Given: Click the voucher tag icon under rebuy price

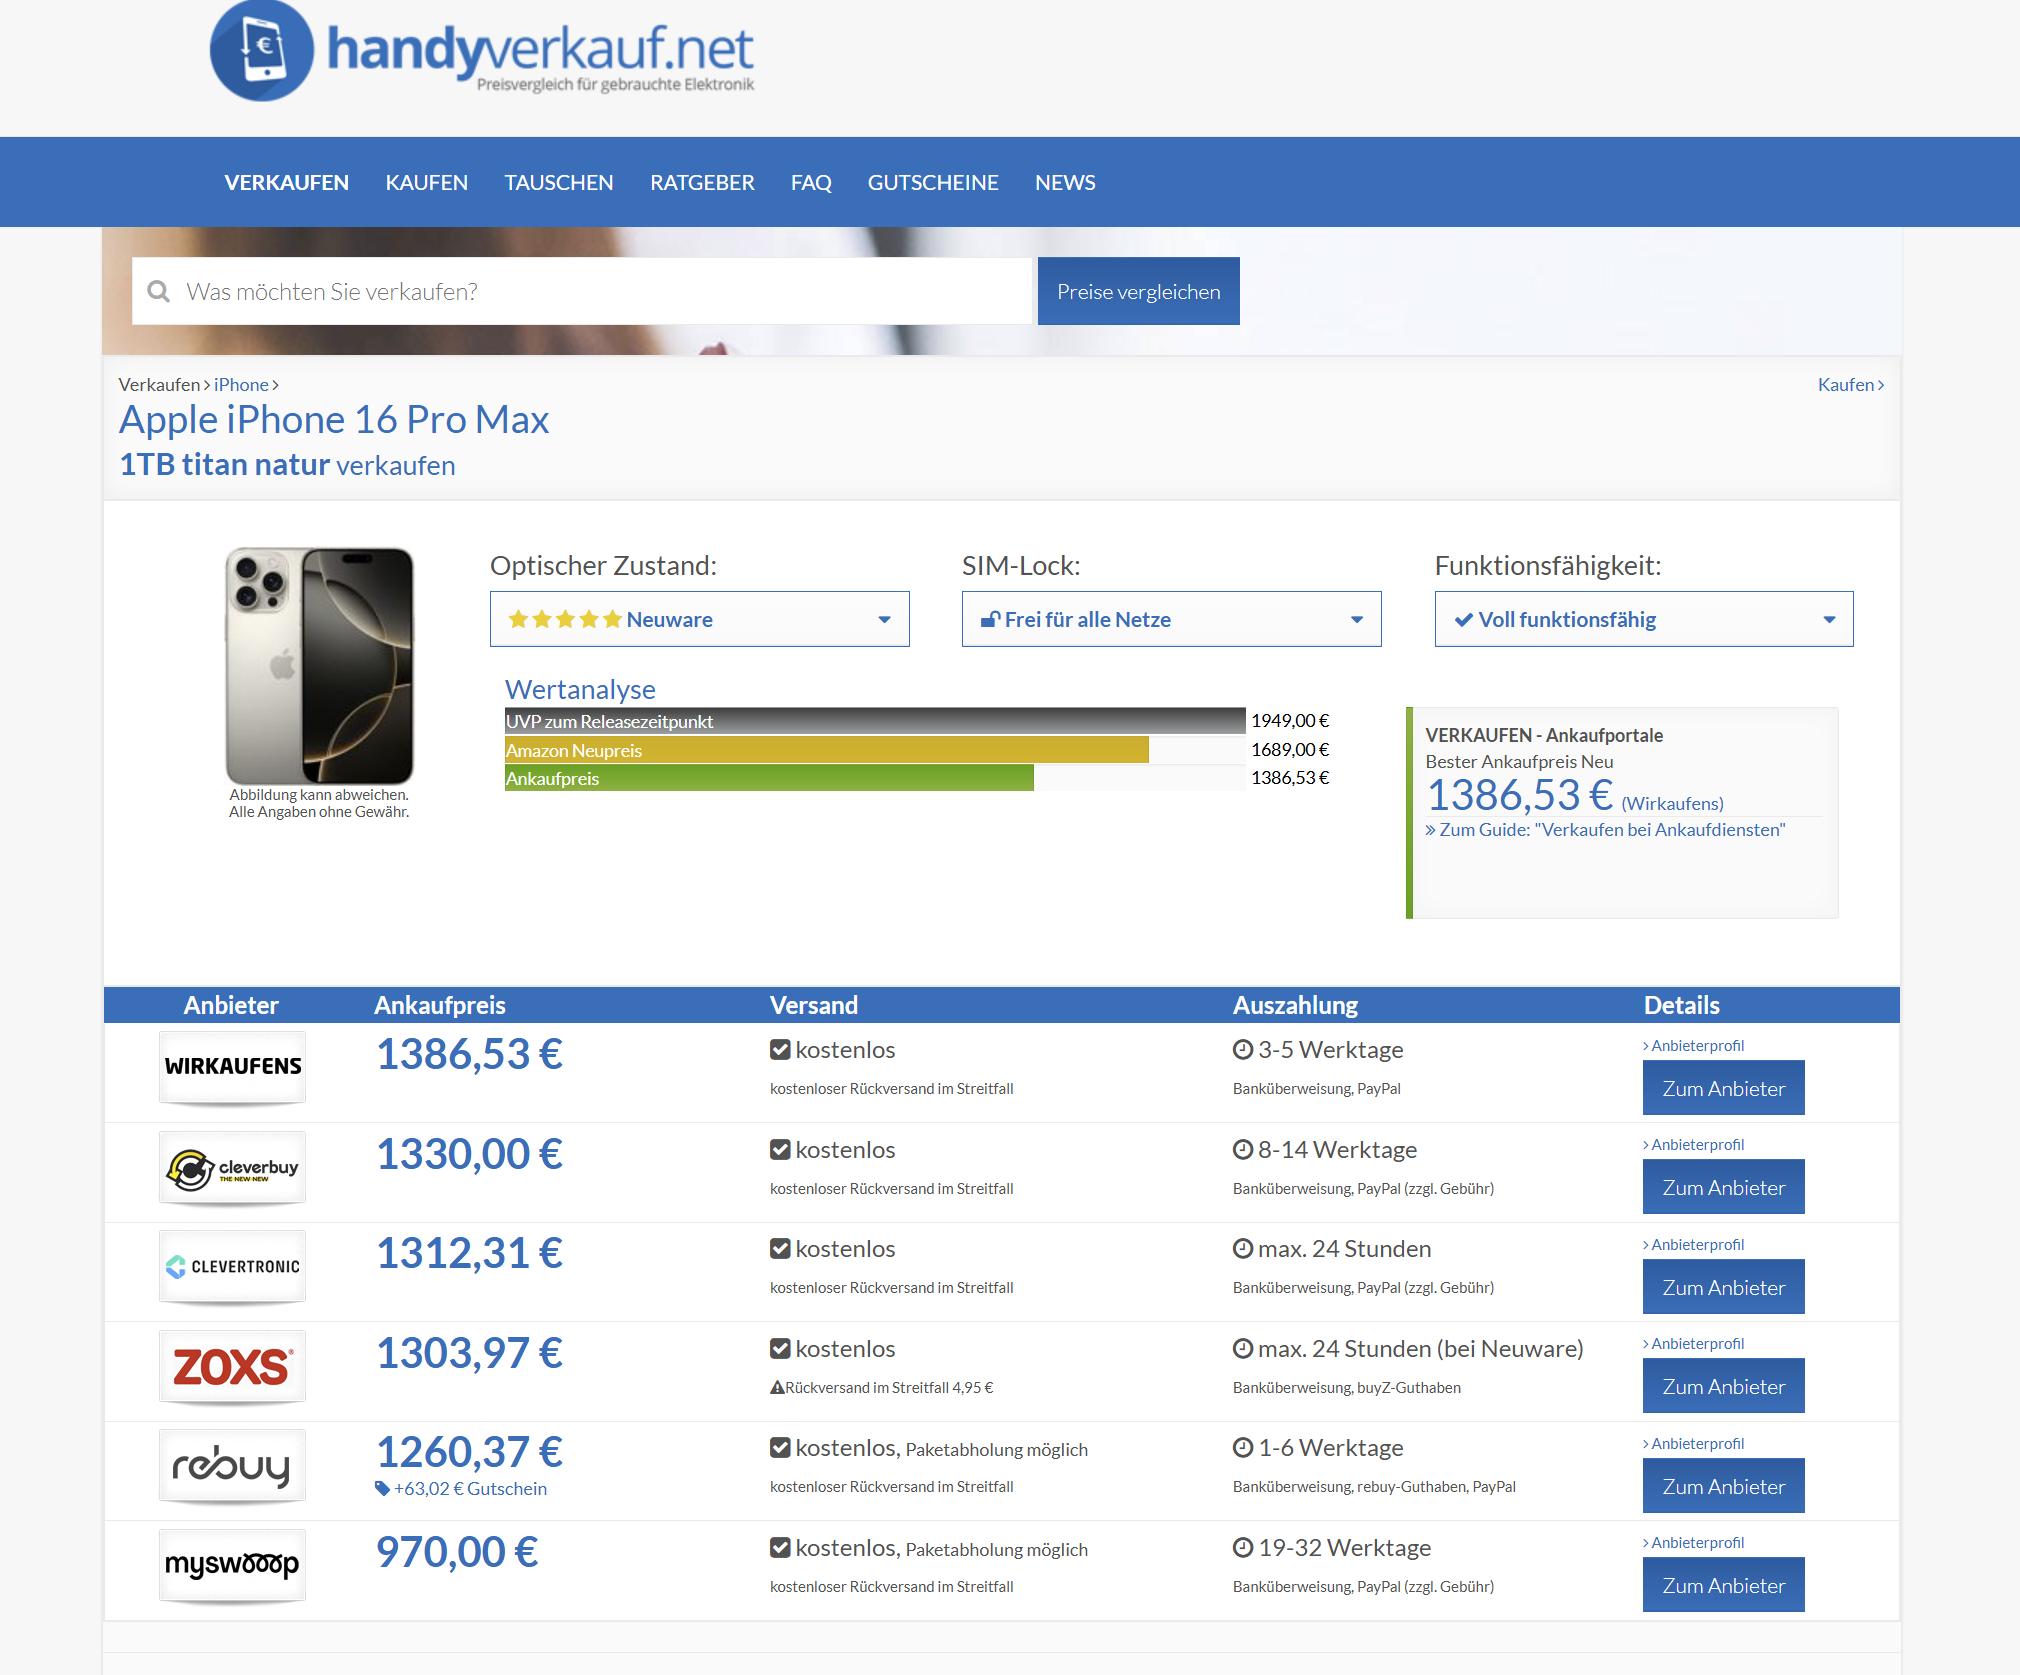Looking at the screenshot, I should [382, 1488].
